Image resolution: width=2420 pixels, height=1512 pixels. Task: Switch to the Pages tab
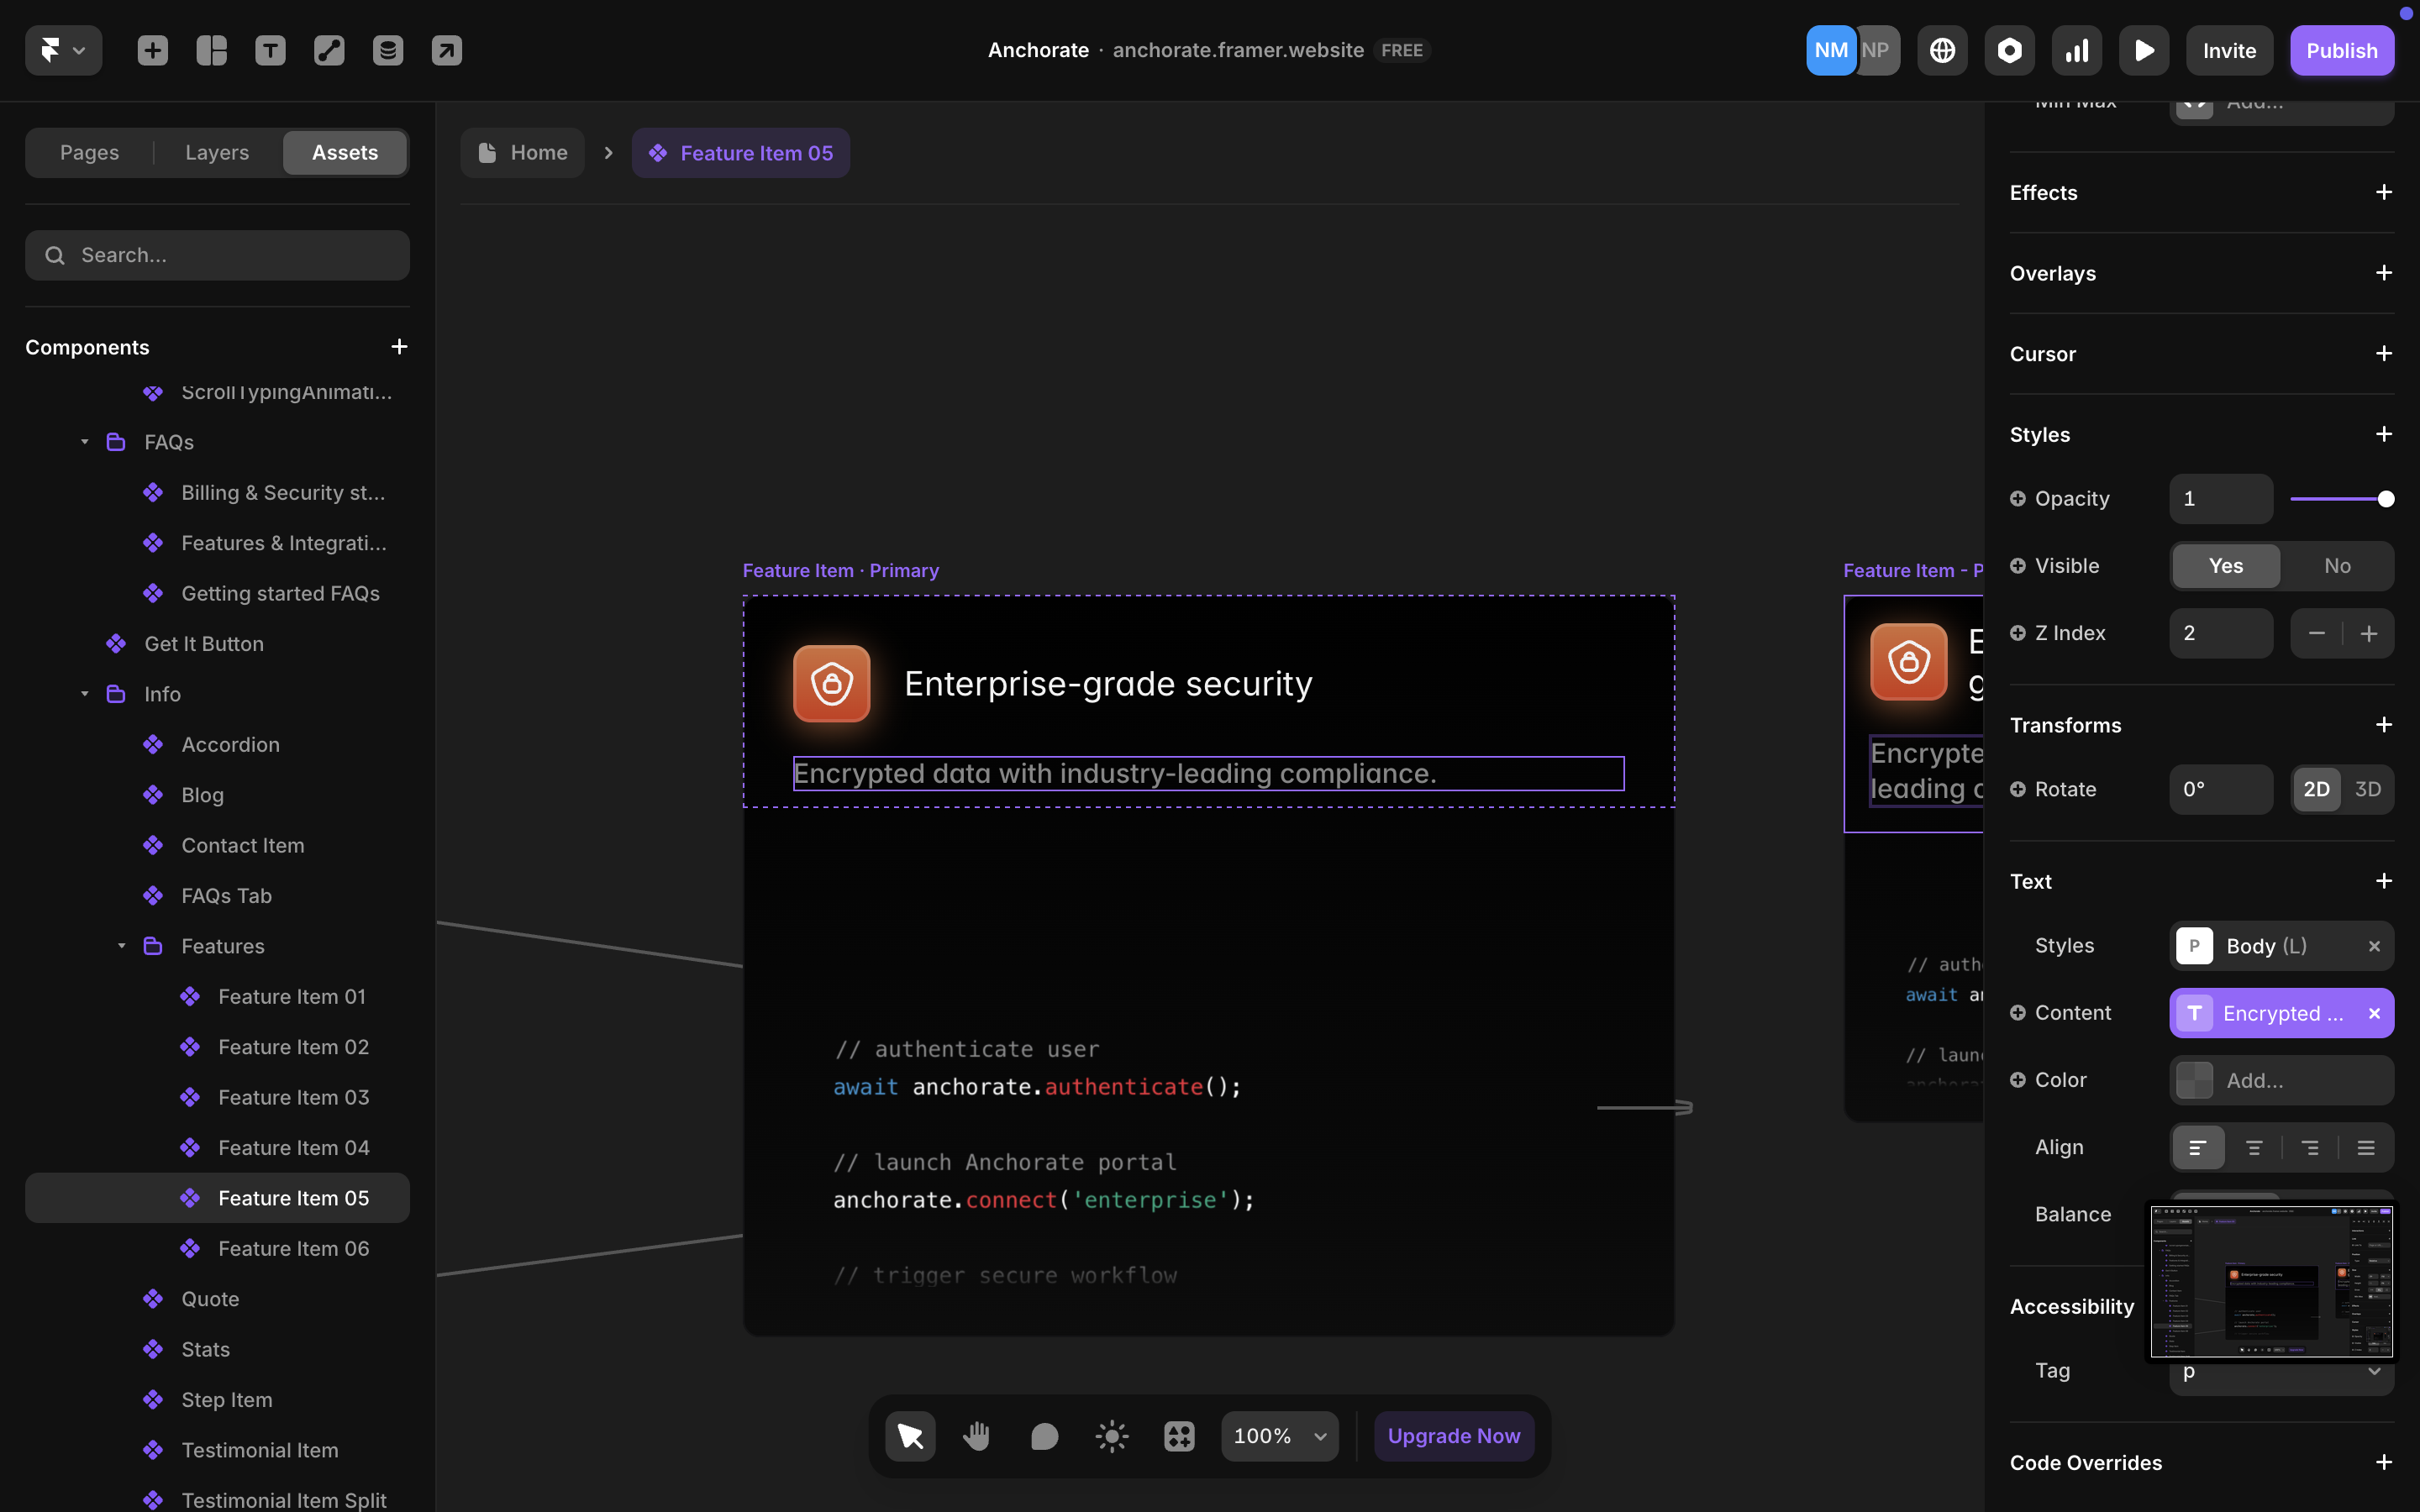pyautogui.click(x=89, y=153)
